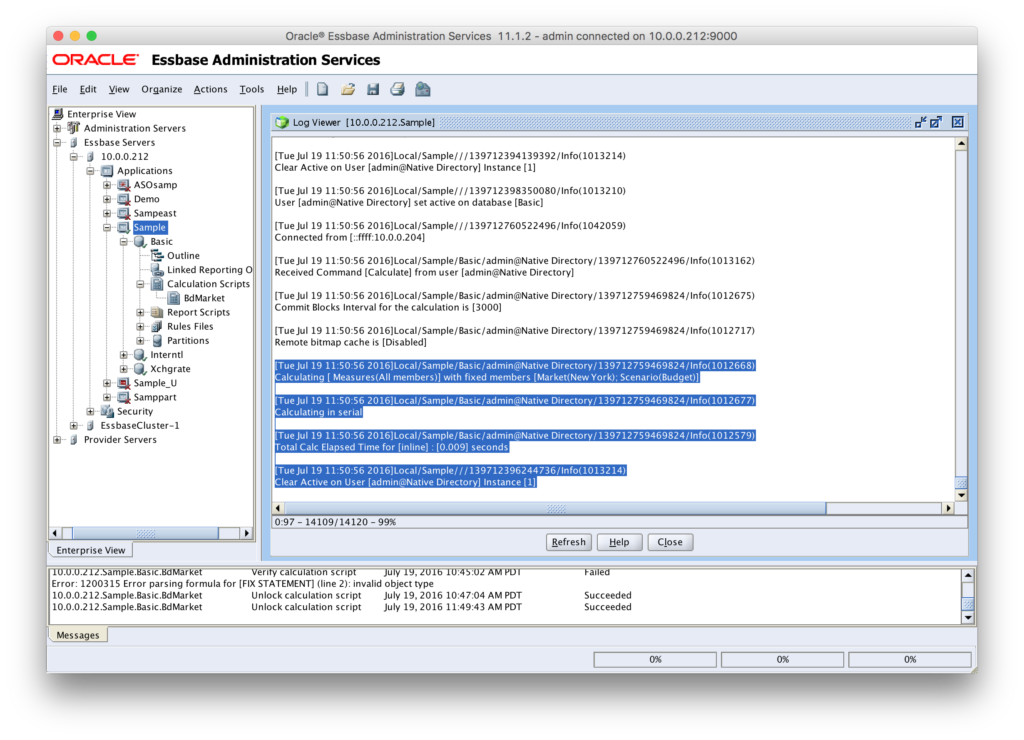Screen dimensions: 1024x740
Task: Click the Print toolbar icon
Action: pyautogui.click(x=398, y=89)
